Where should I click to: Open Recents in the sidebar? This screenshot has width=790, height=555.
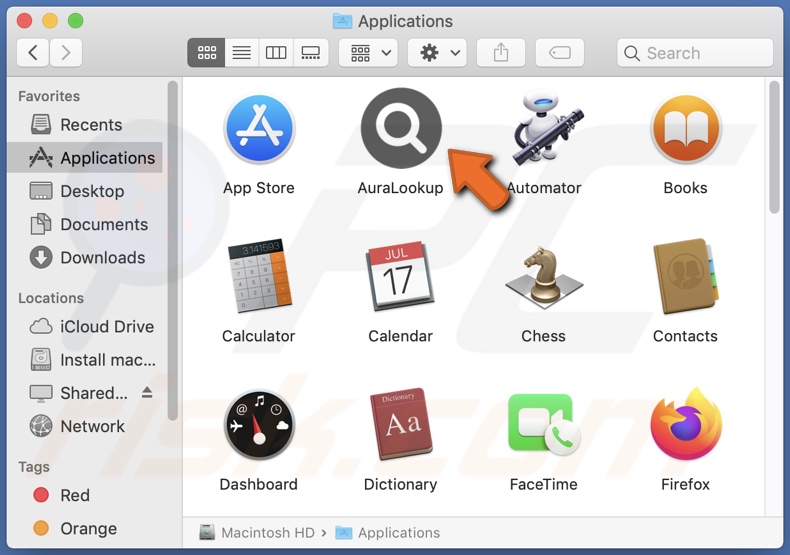[x=85, y=124]
